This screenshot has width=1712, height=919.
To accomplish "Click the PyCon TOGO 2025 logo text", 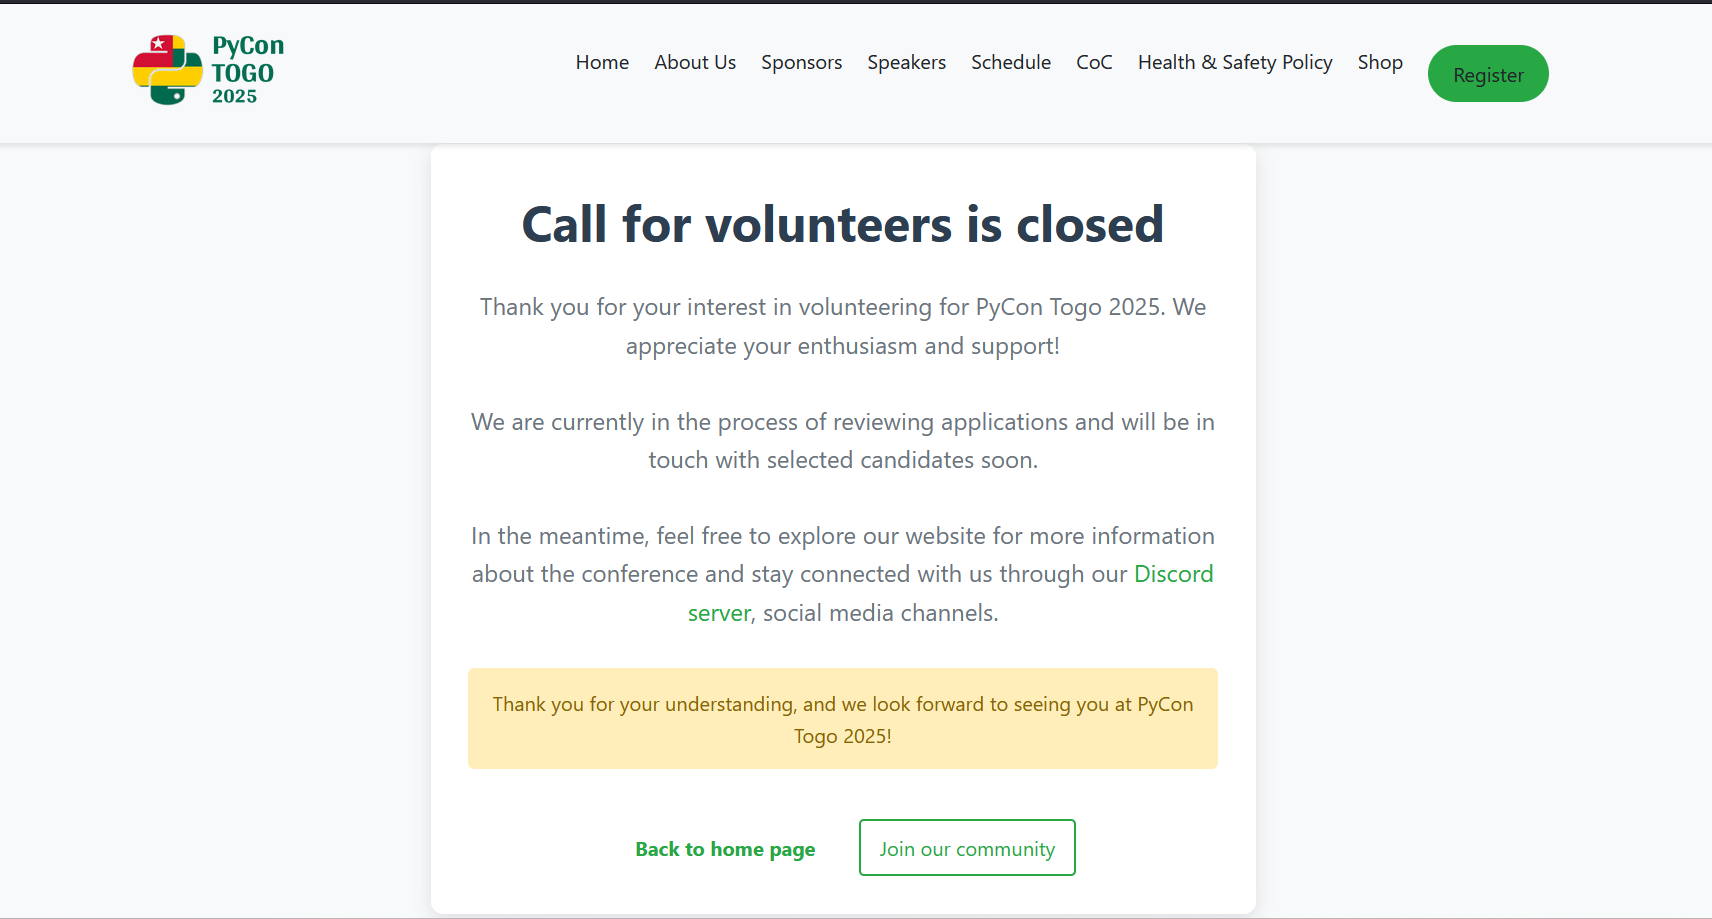I will tap(248, 70).
